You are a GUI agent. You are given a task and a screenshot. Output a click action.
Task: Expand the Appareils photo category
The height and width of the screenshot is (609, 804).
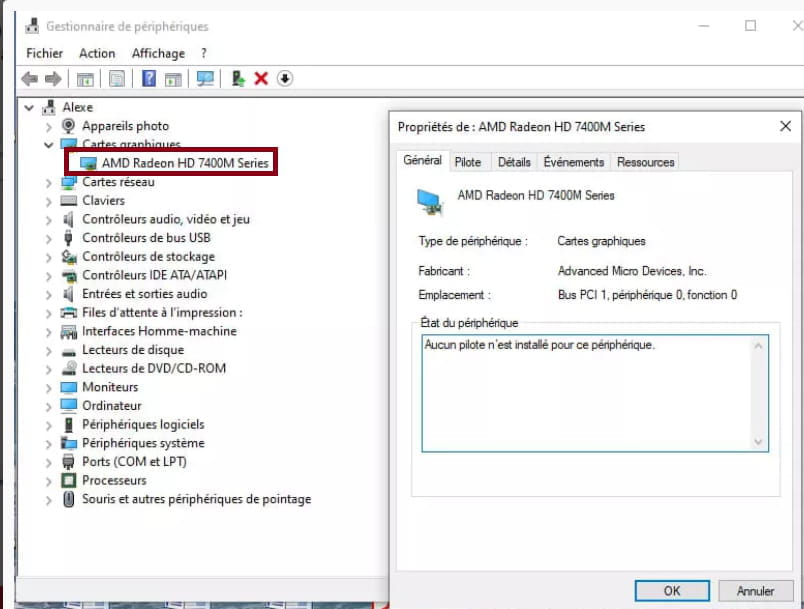click(49, 127)
